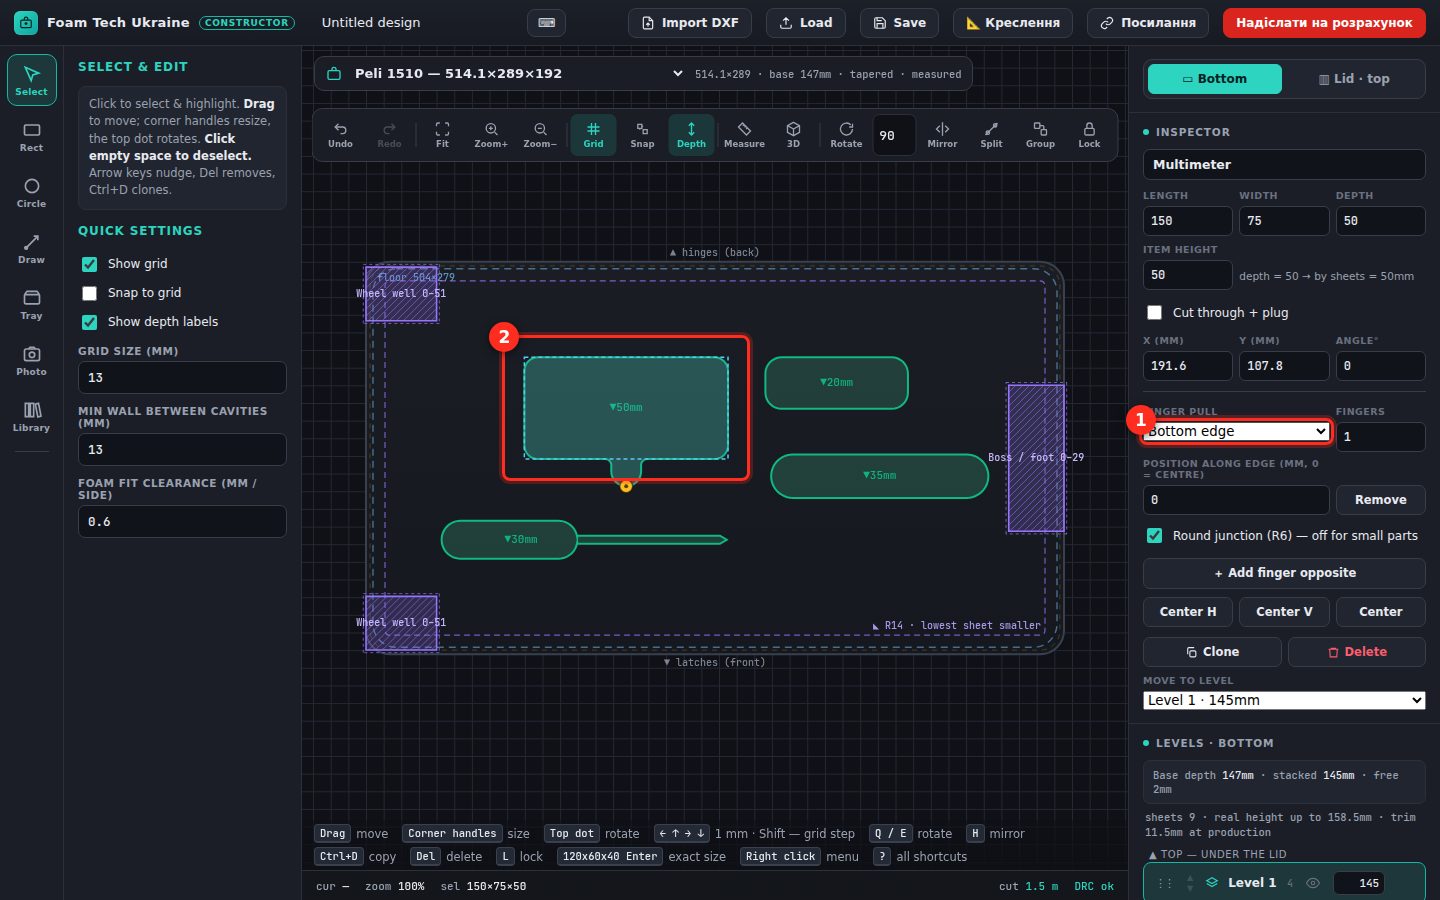Click the Save button

(899, 23)
